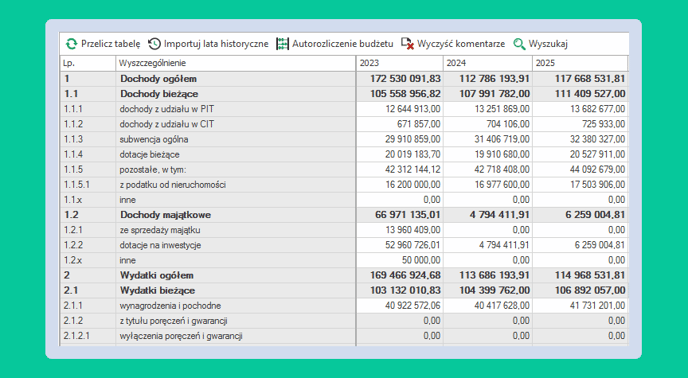Select the Dochody majątkowe row label
This screenshot has height=378, width=688.
pyautogui.click(x=165, y=215)
